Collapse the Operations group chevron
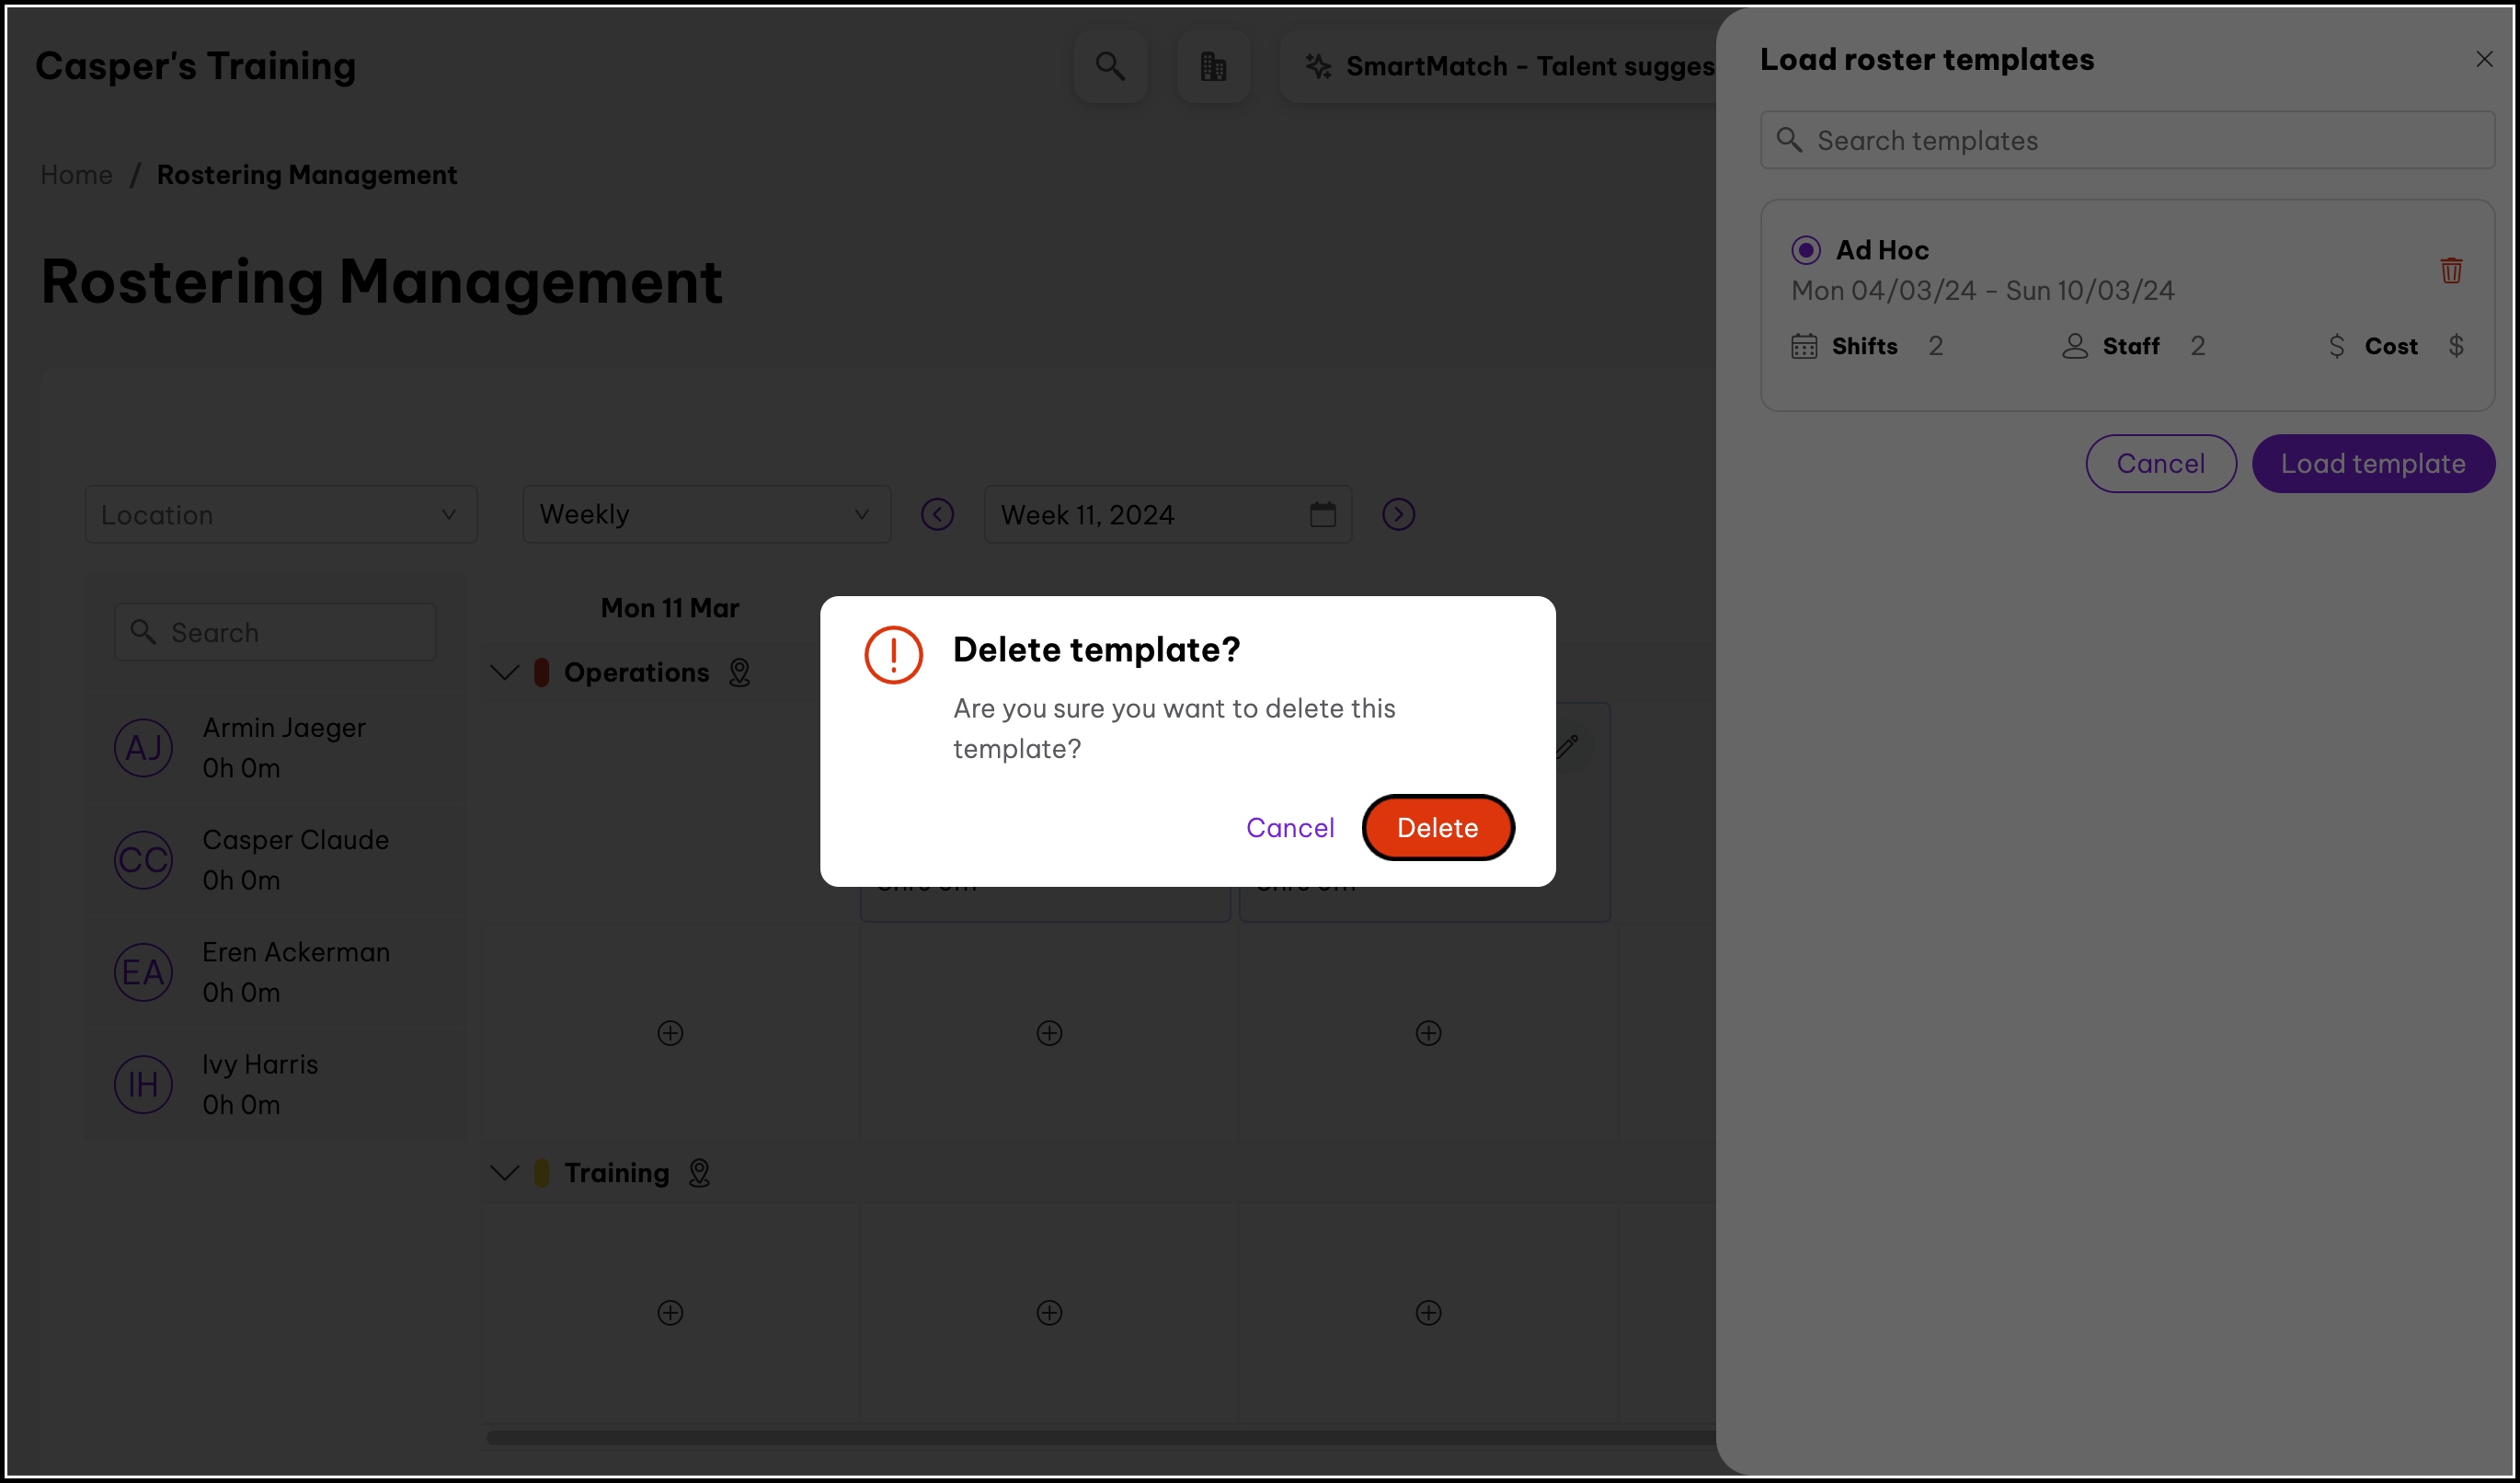 (505, 672)
